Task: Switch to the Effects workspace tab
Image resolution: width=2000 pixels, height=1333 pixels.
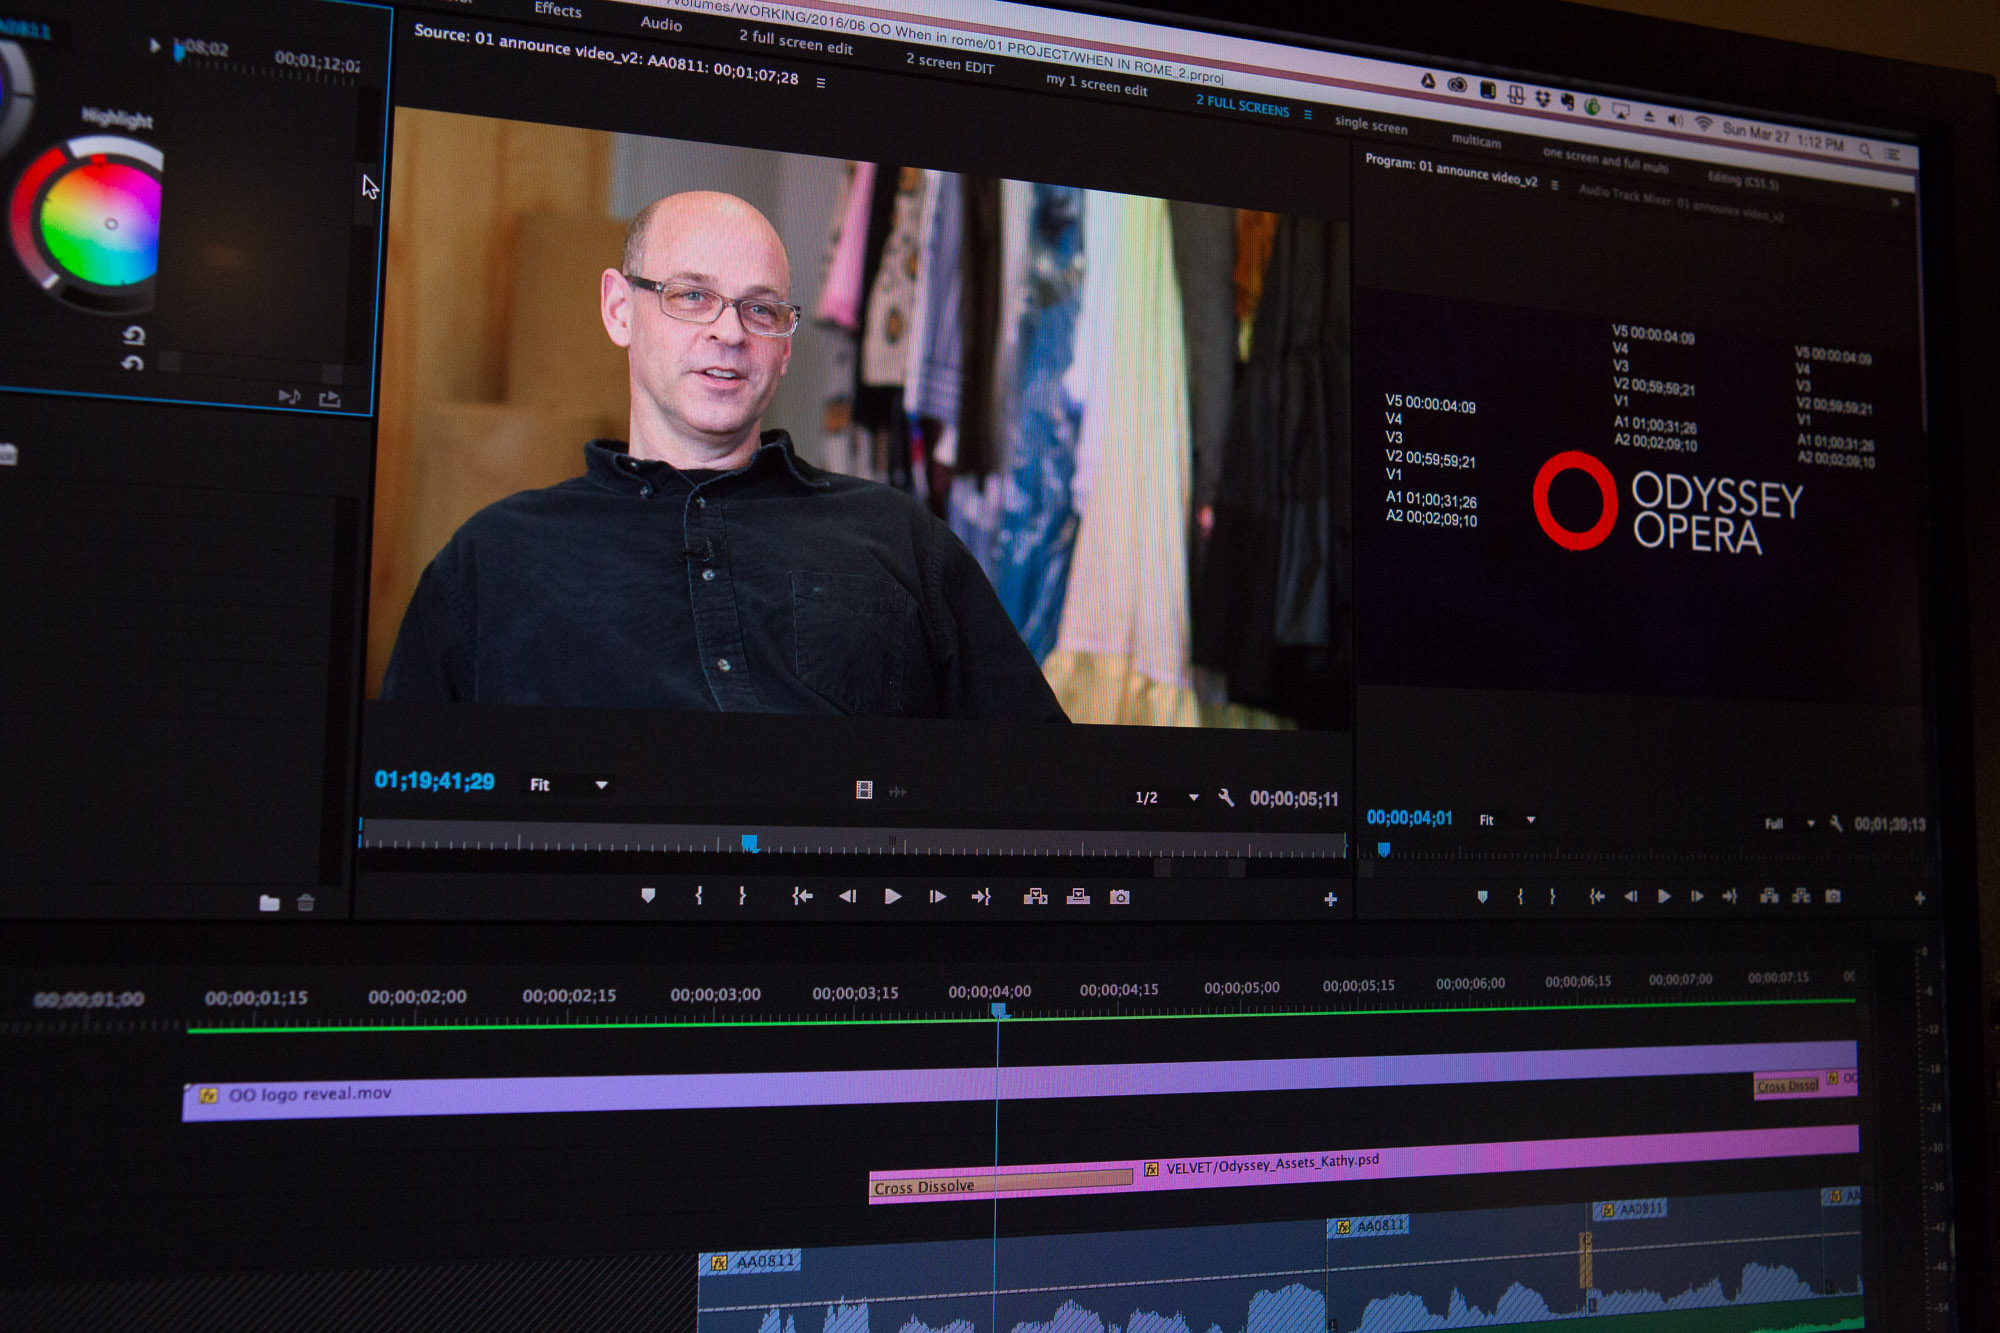Action: coord(557,9)
